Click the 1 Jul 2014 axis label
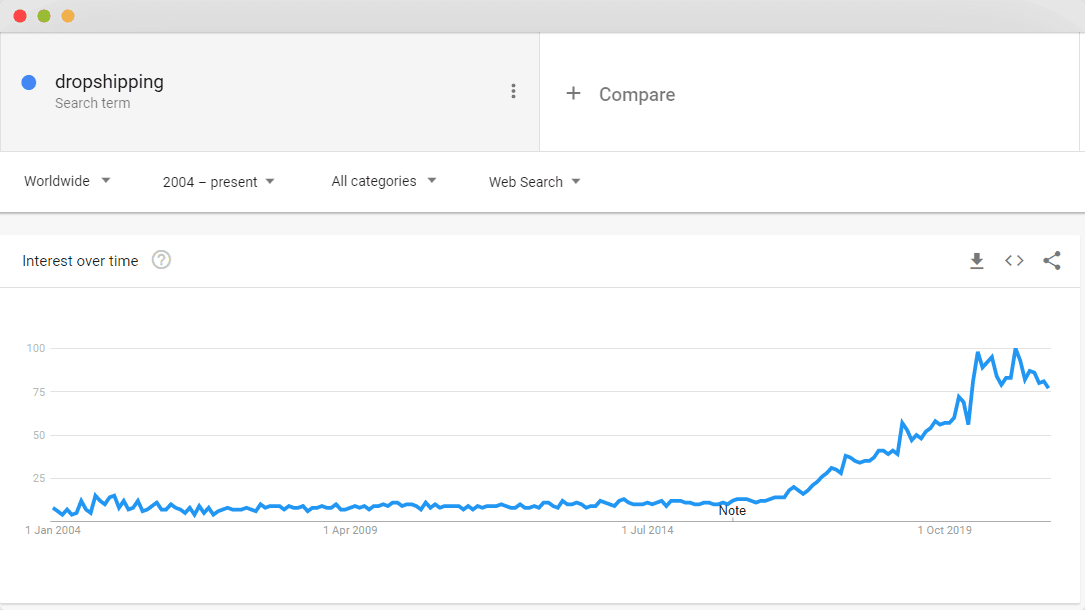Screen dimensions: 1085x610 (647, 530)
